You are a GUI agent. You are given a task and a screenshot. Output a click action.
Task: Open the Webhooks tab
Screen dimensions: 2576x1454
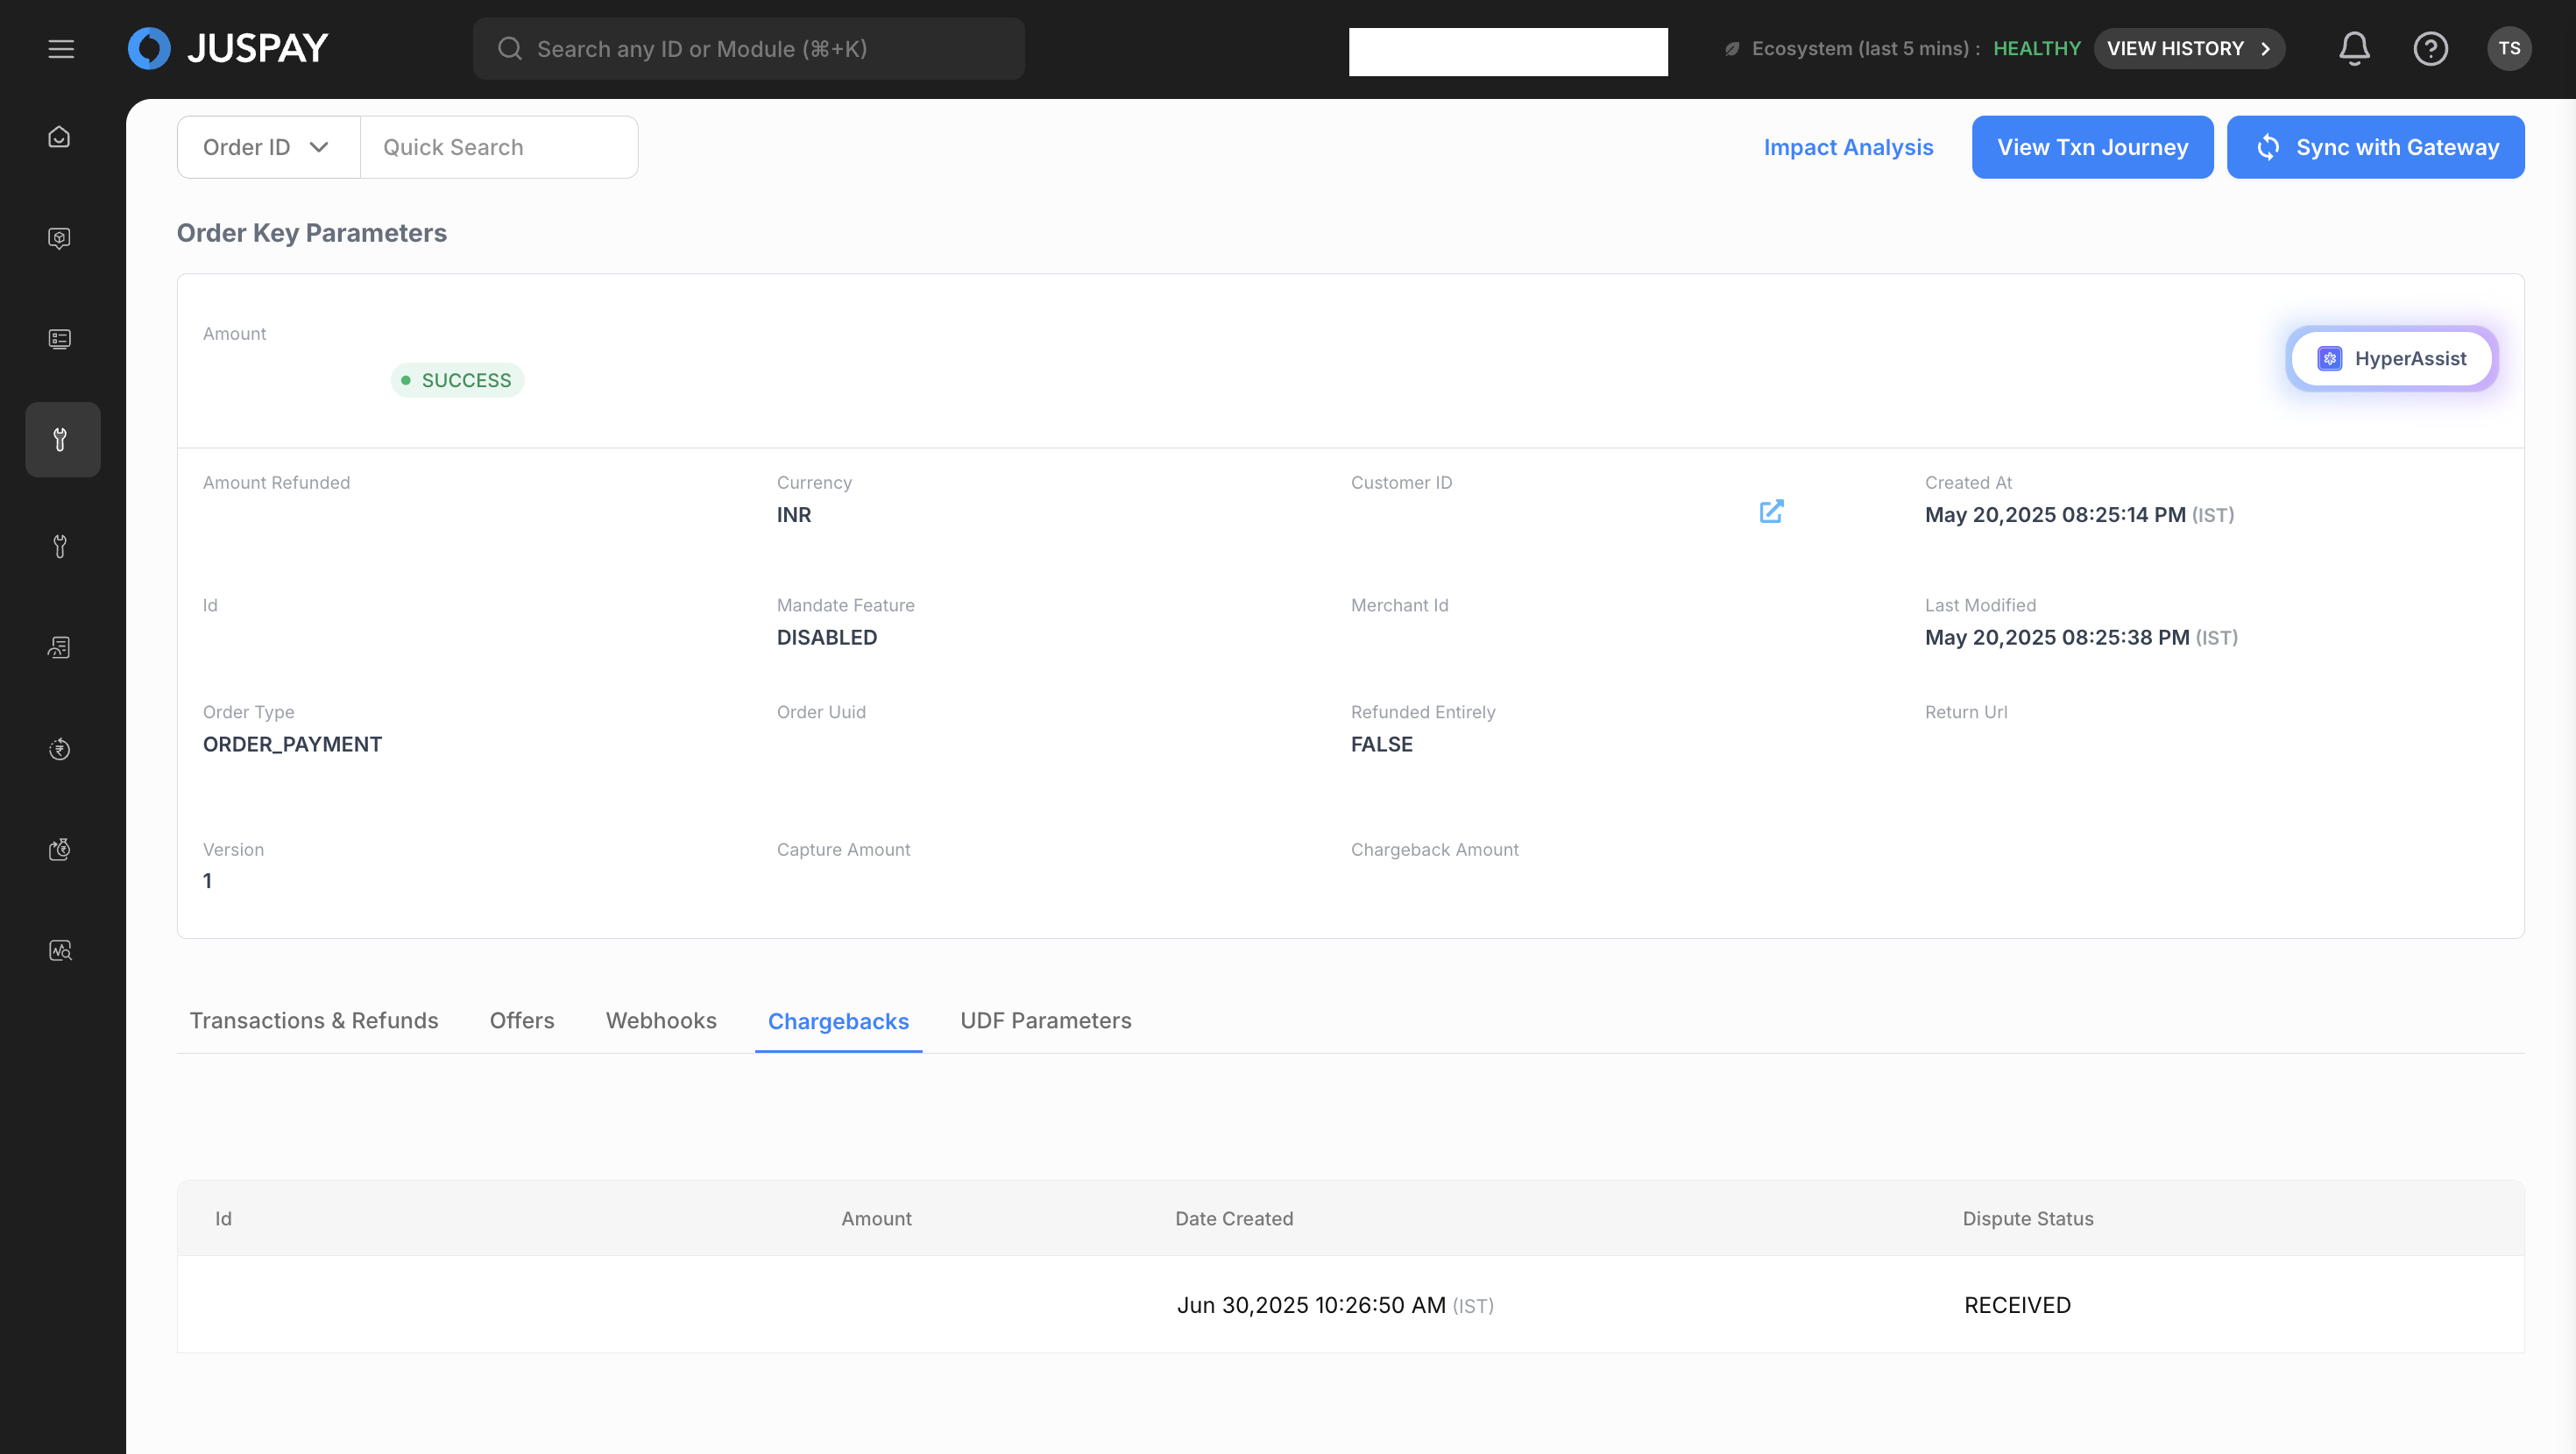pos(661,1020)
